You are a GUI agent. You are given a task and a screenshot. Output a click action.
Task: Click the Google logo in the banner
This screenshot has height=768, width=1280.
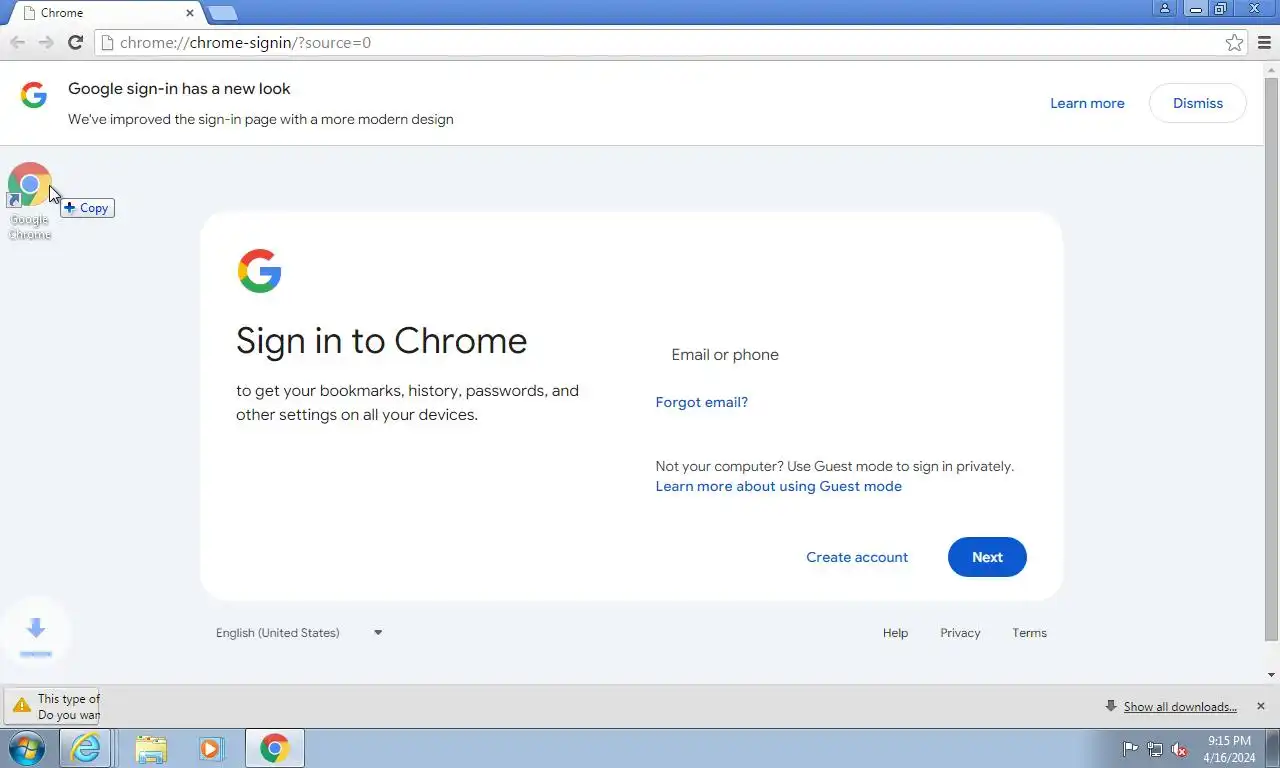coord(34,95)
